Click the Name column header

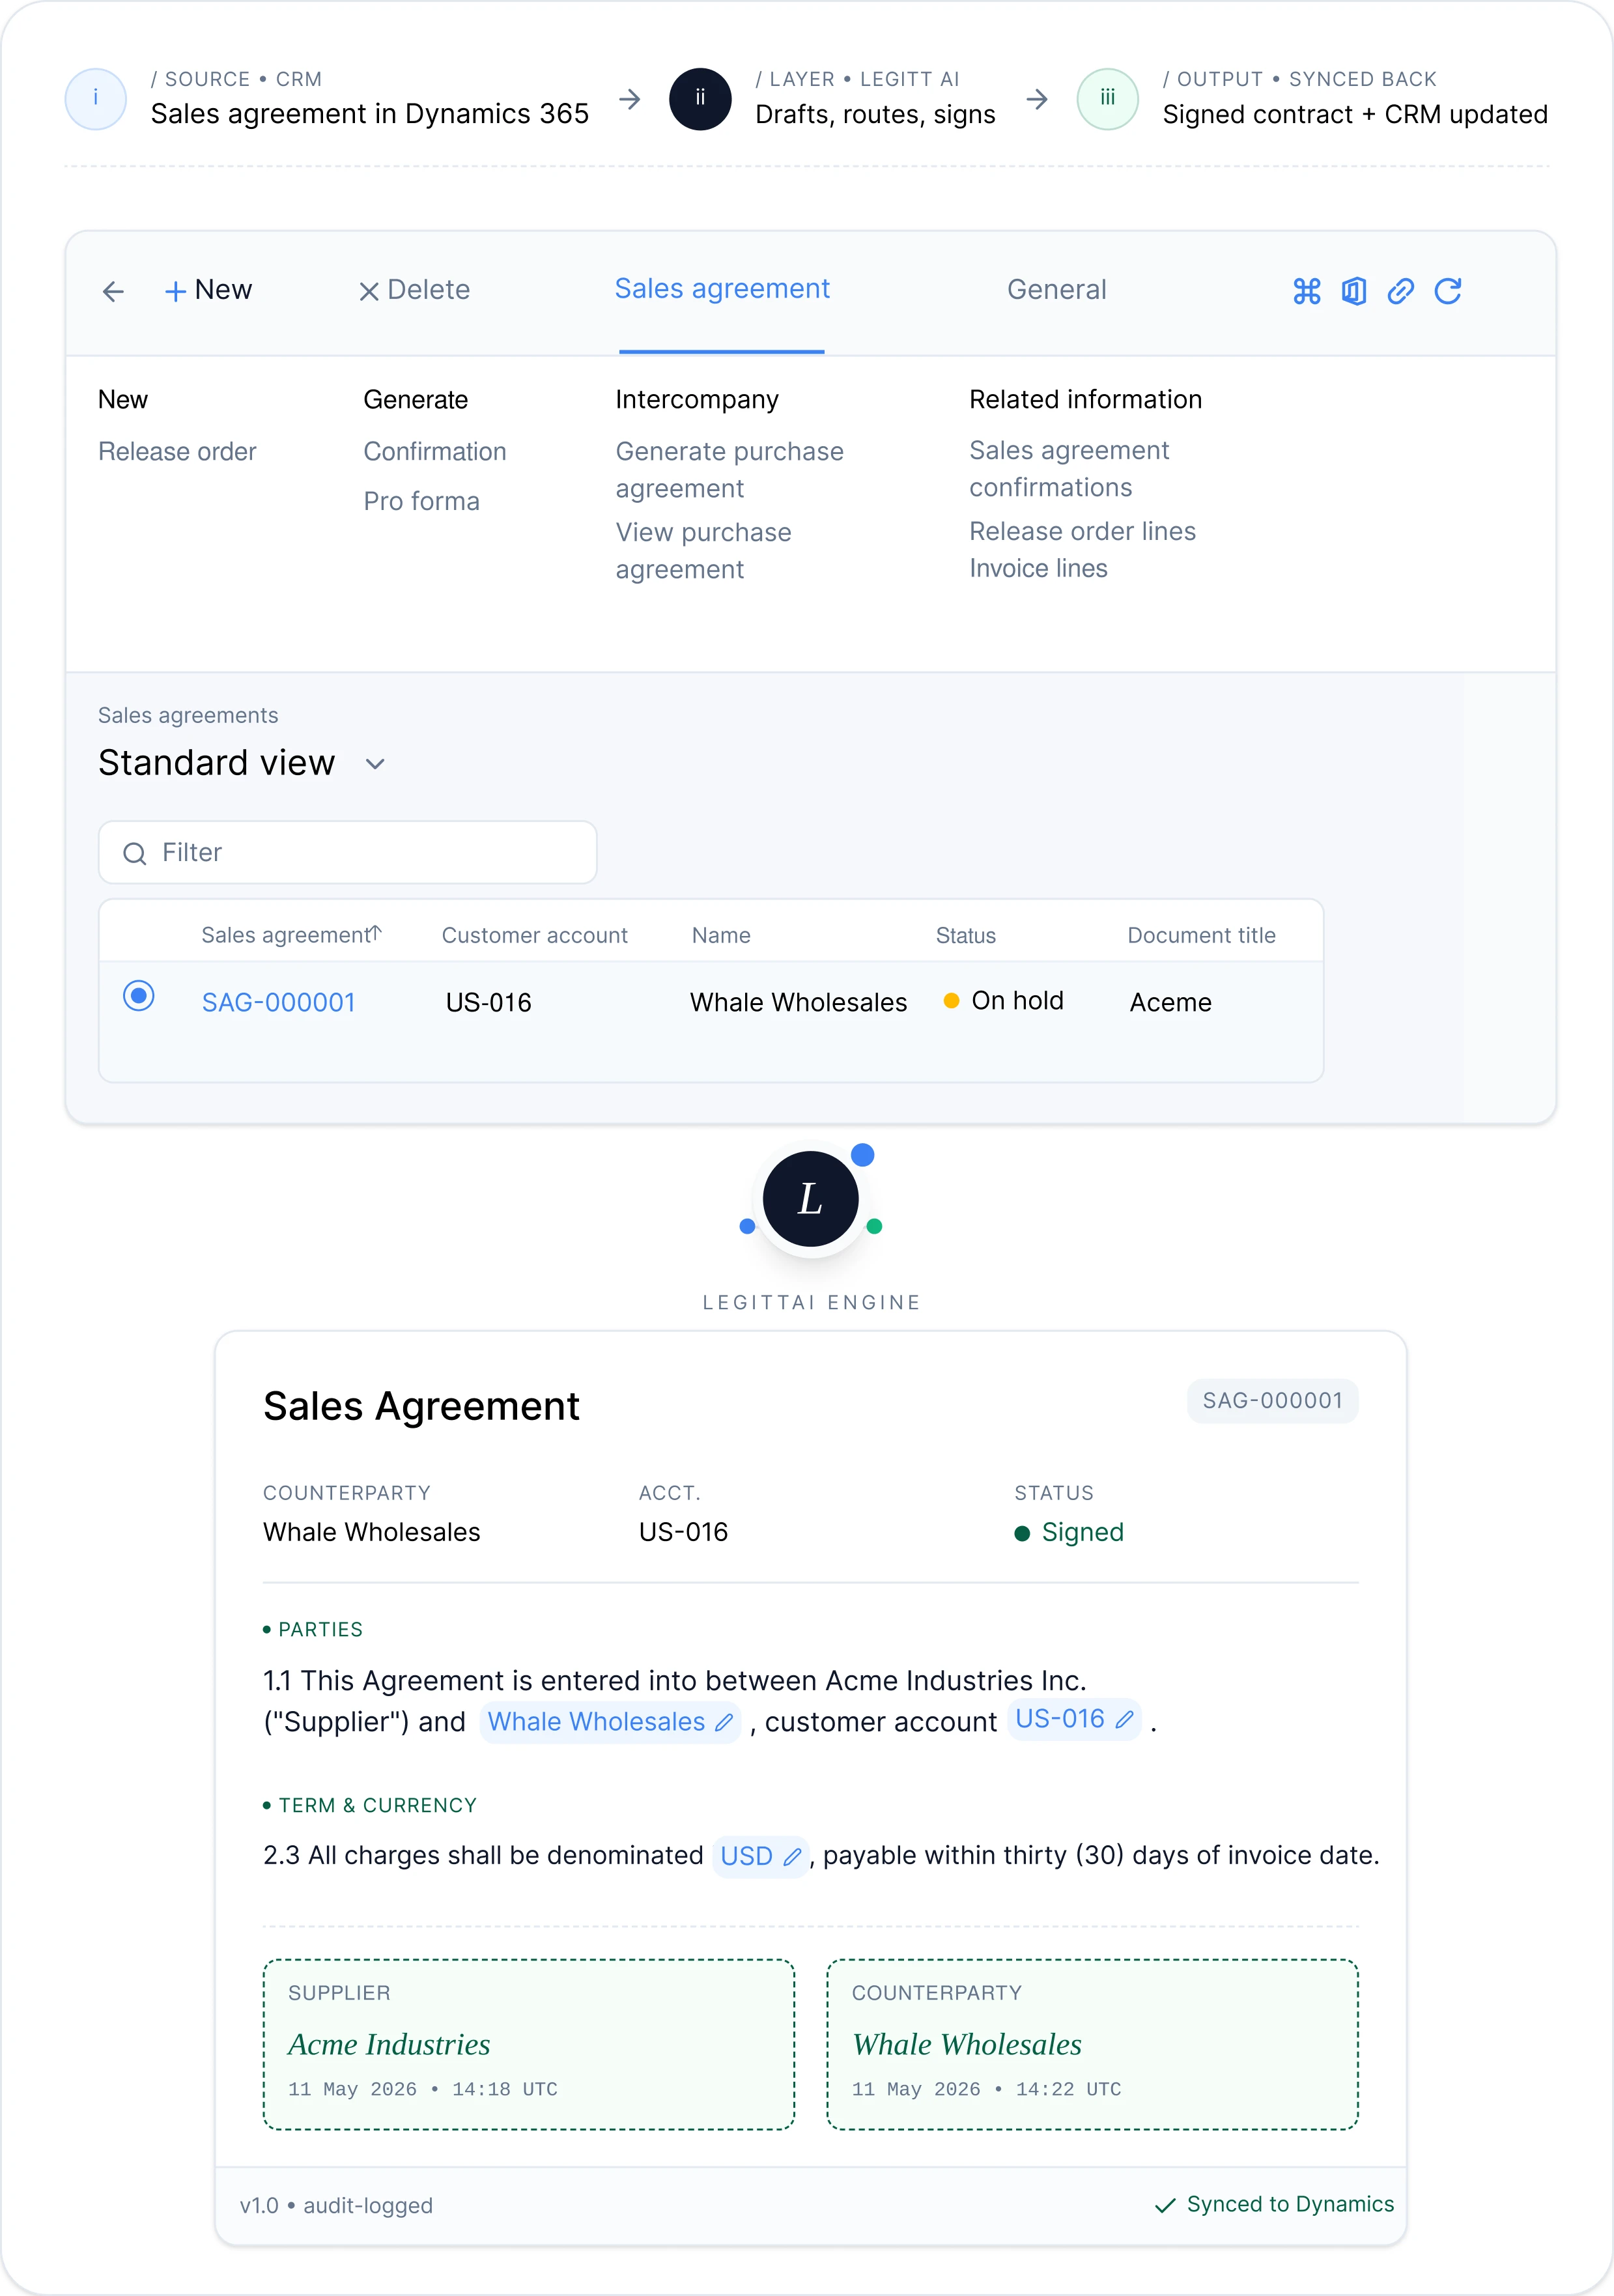tap(720, 935)
